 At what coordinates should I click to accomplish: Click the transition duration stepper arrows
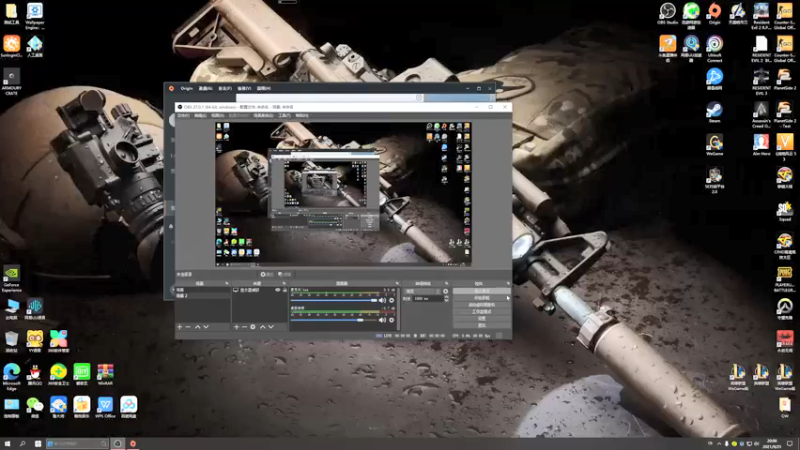click(x=446, y=298)
